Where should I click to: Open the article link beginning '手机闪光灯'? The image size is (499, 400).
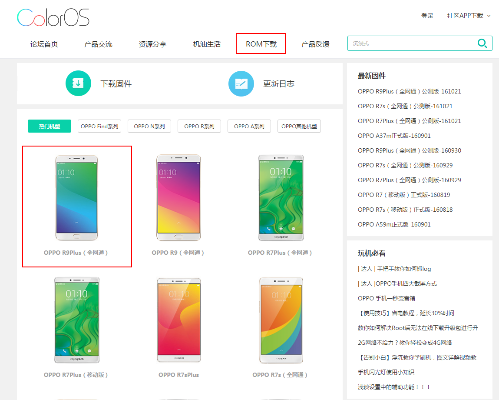(386, 372)
